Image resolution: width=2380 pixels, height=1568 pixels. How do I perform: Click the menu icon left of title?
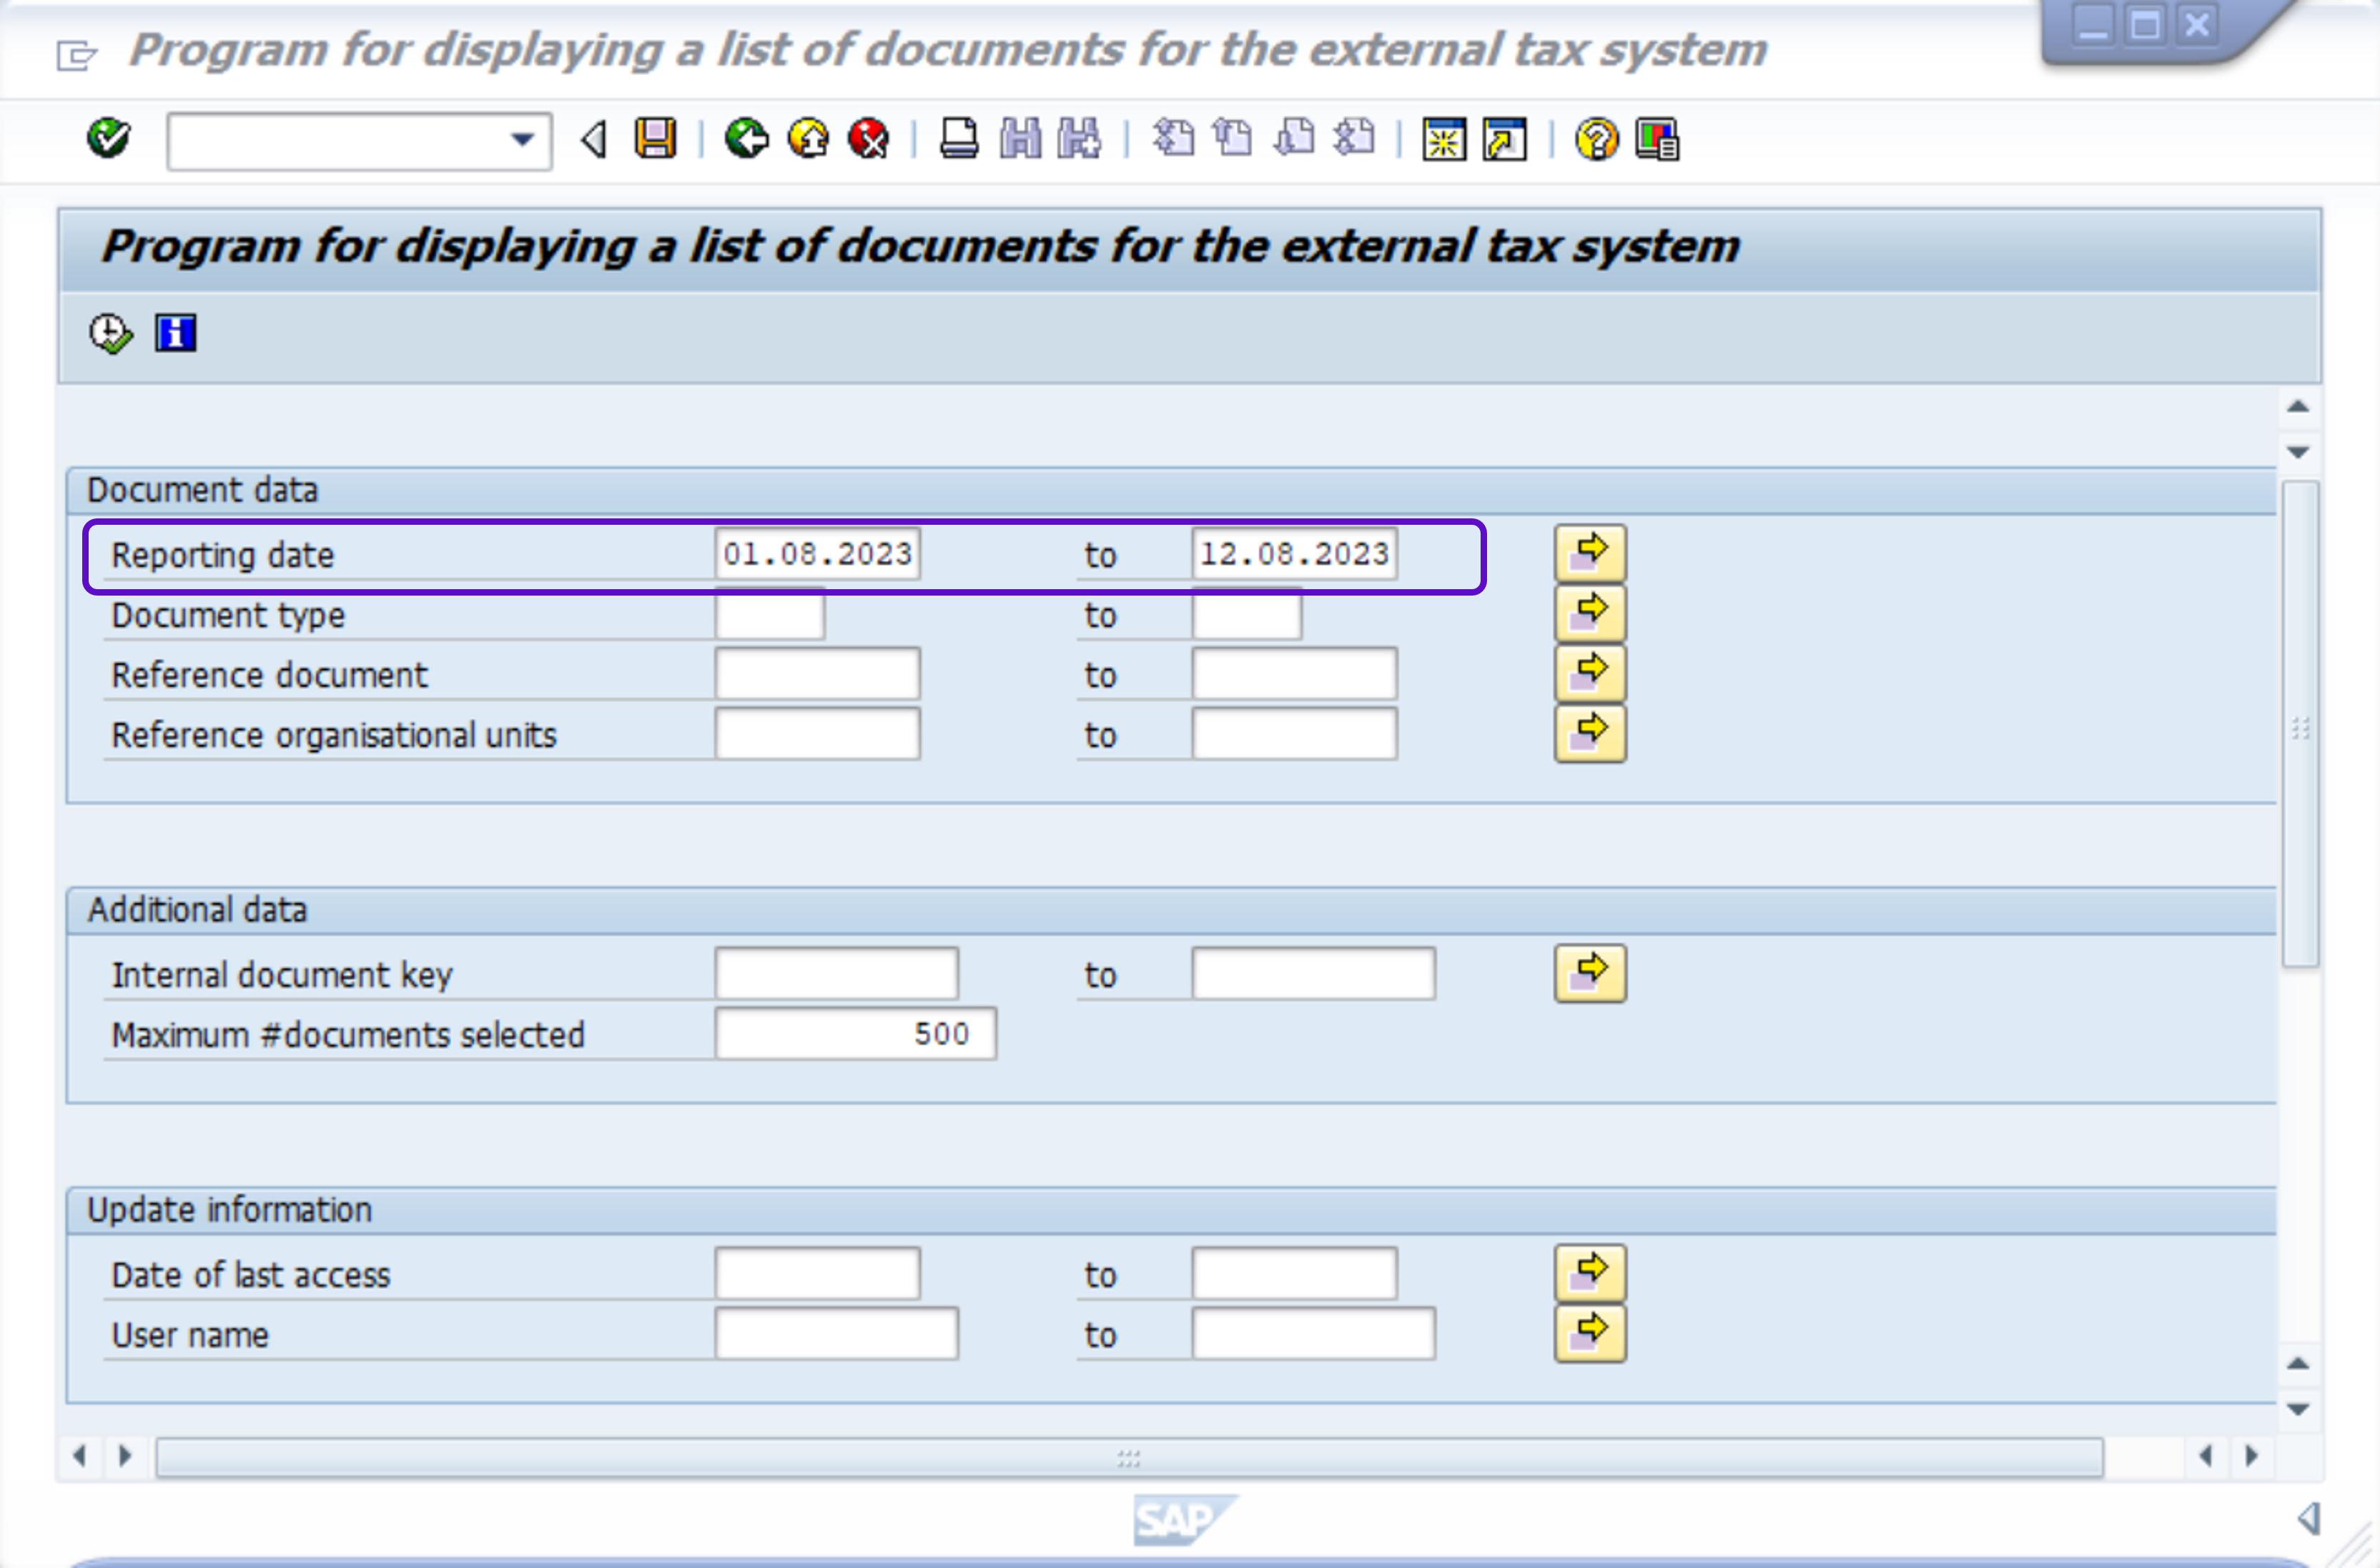tap(76, 54)
